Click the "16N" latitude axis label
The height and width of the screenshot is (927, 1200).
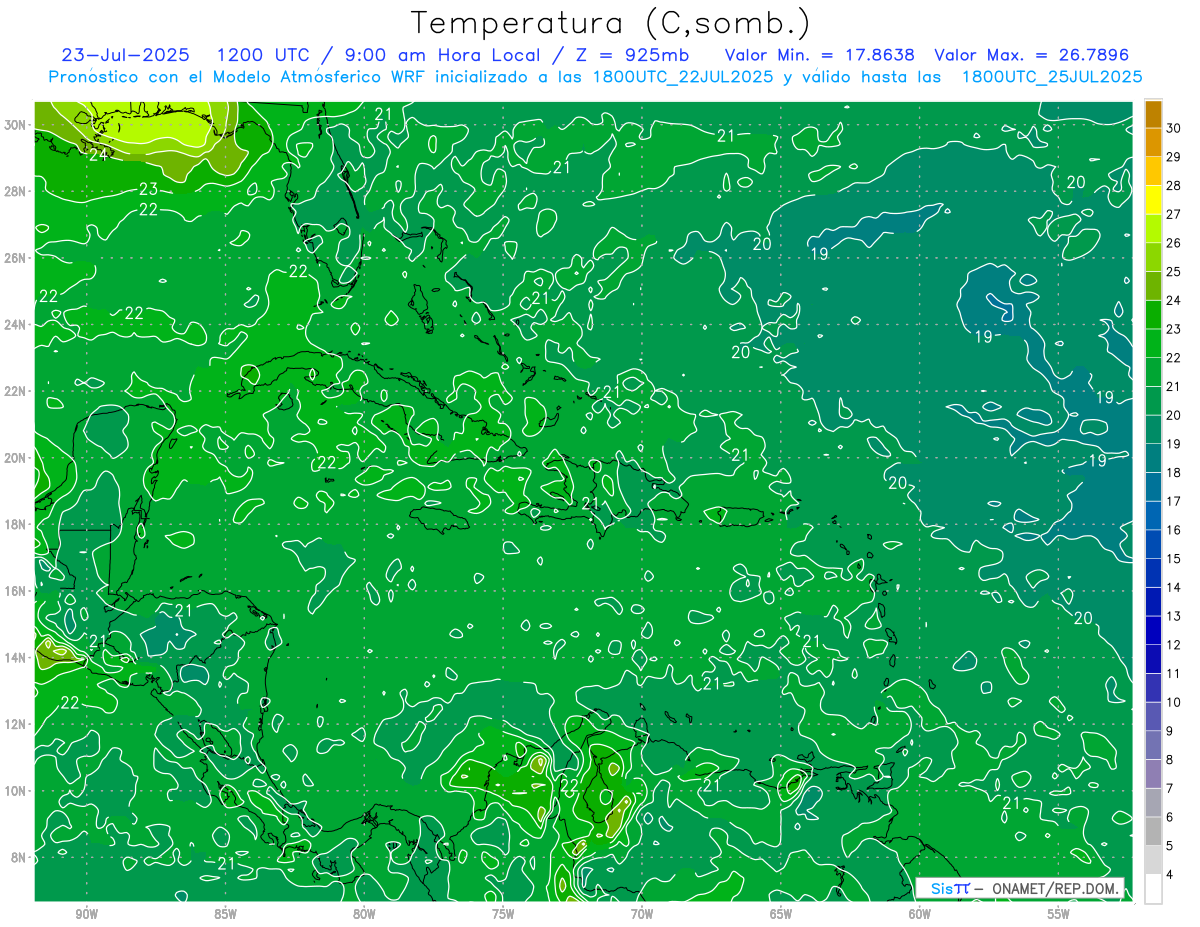click(x=16, y=590)
